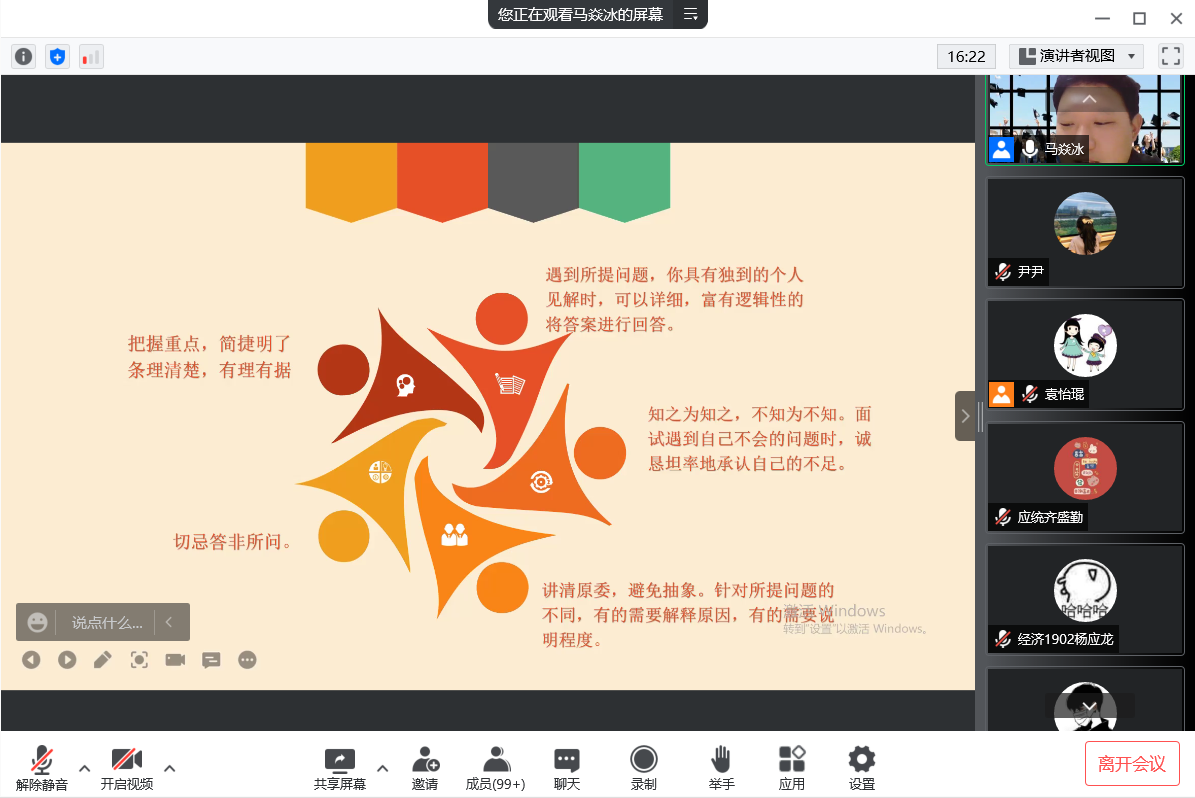Start recording with the 录制 button
1195x798 pixels.
[644, 767]
